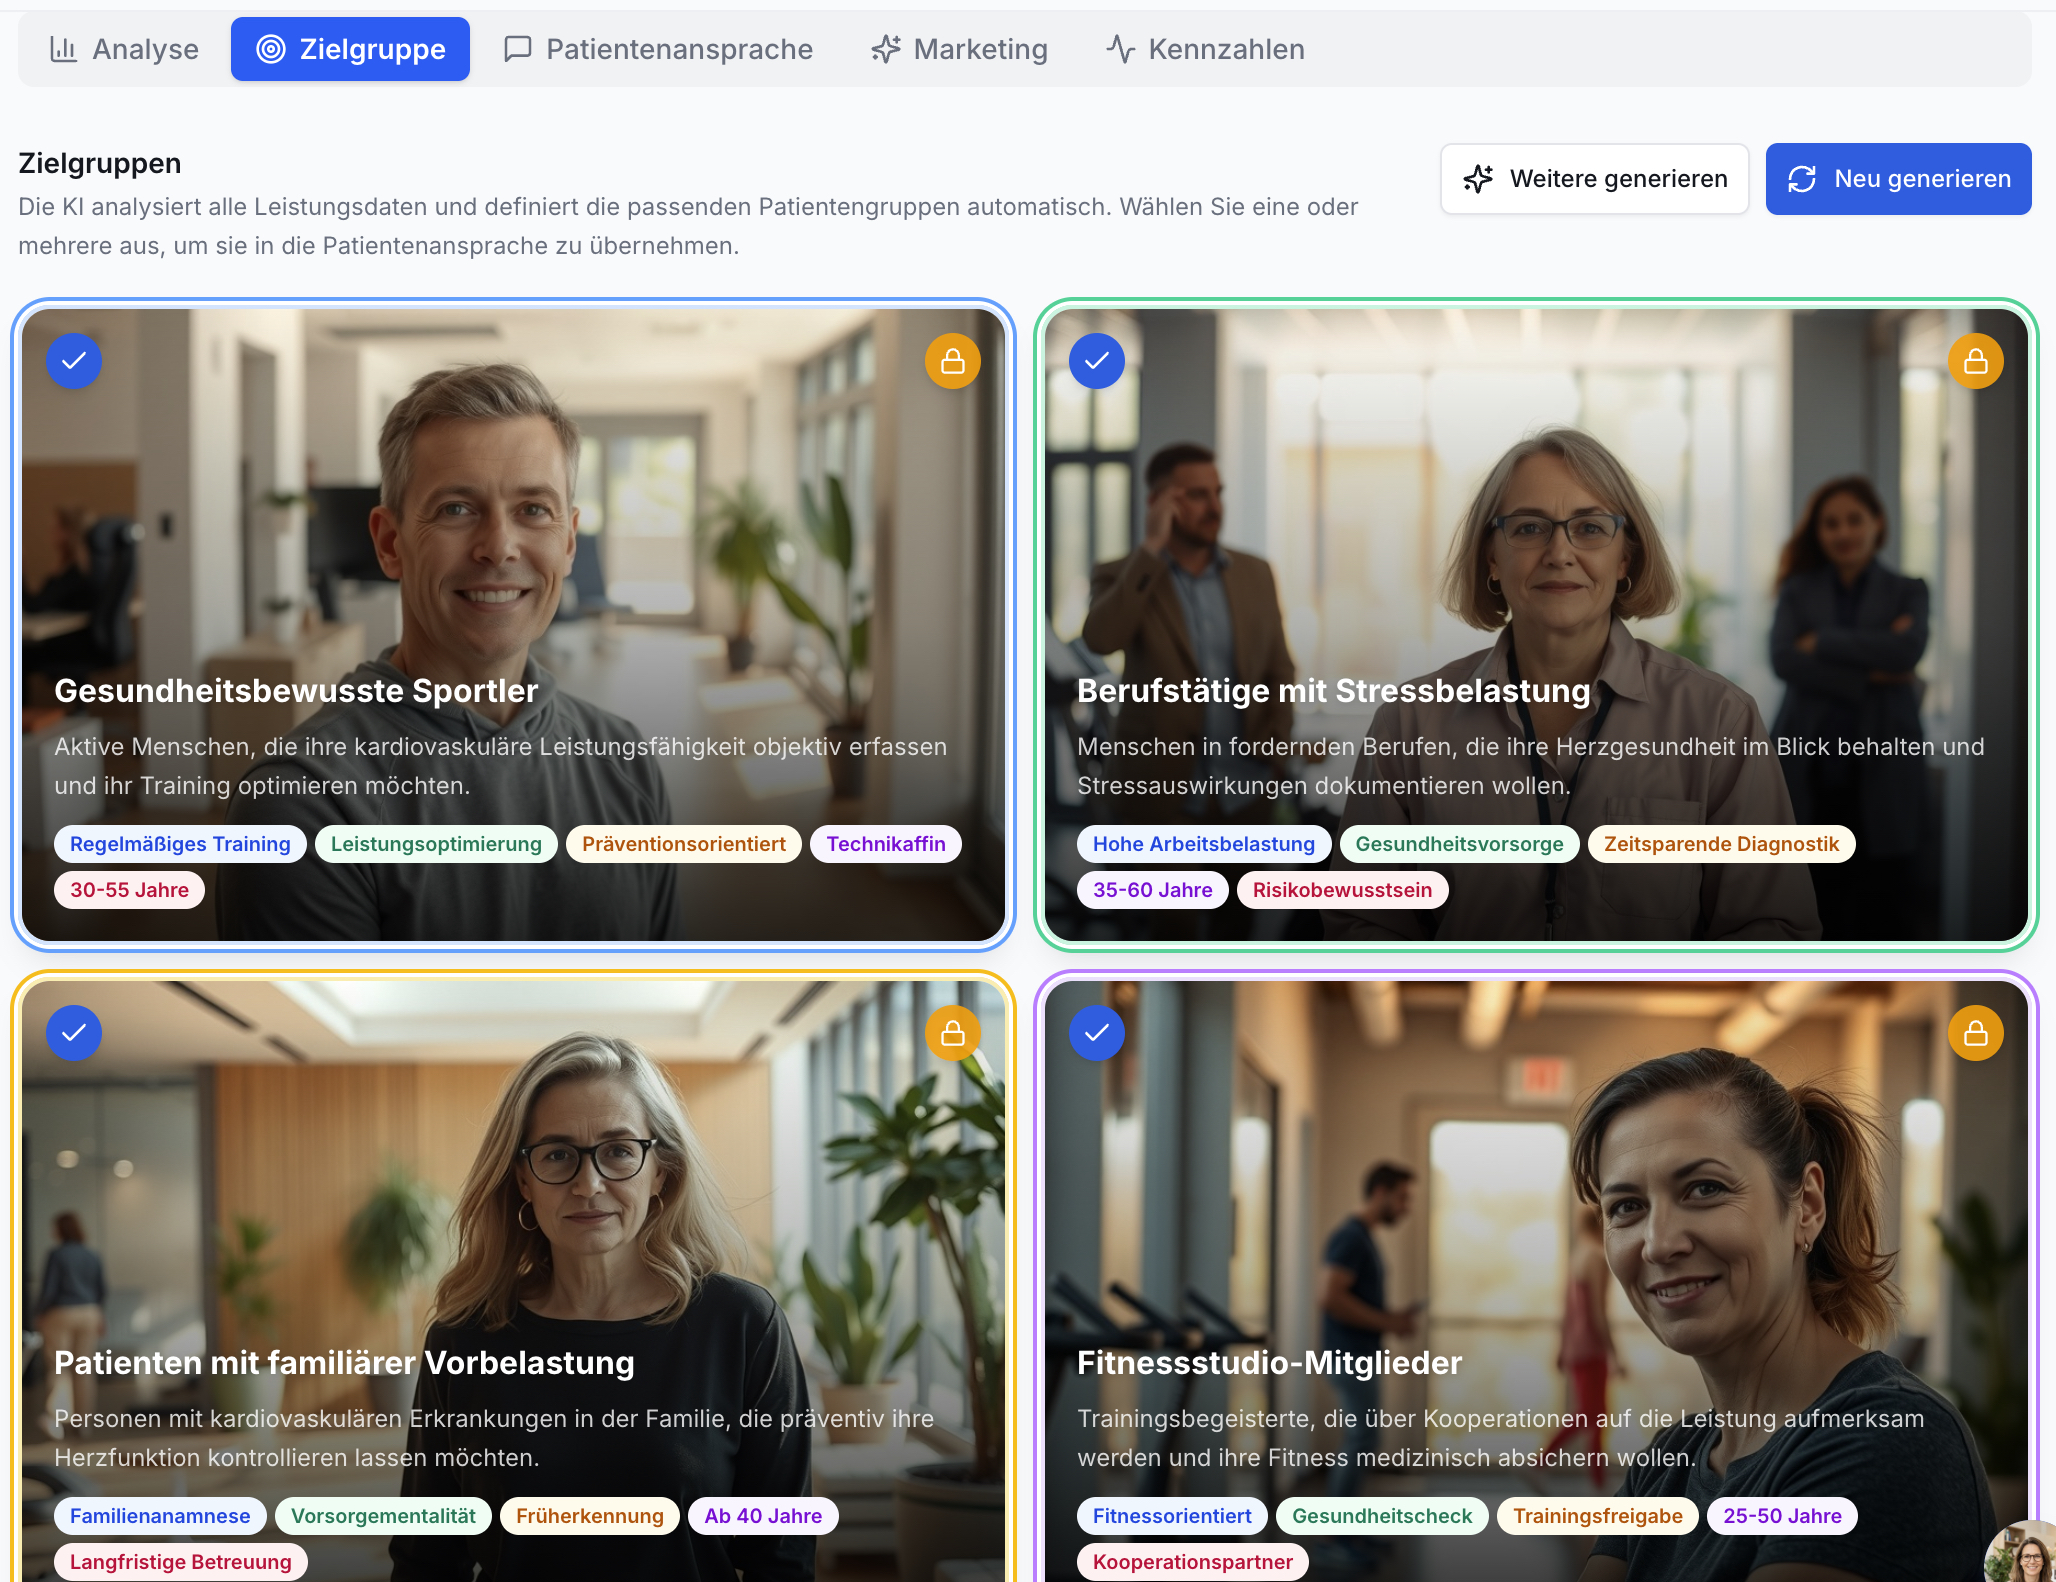
Task: Select the Zielgruppe tab
Action: pyautogui.click(x=350, y=49)
